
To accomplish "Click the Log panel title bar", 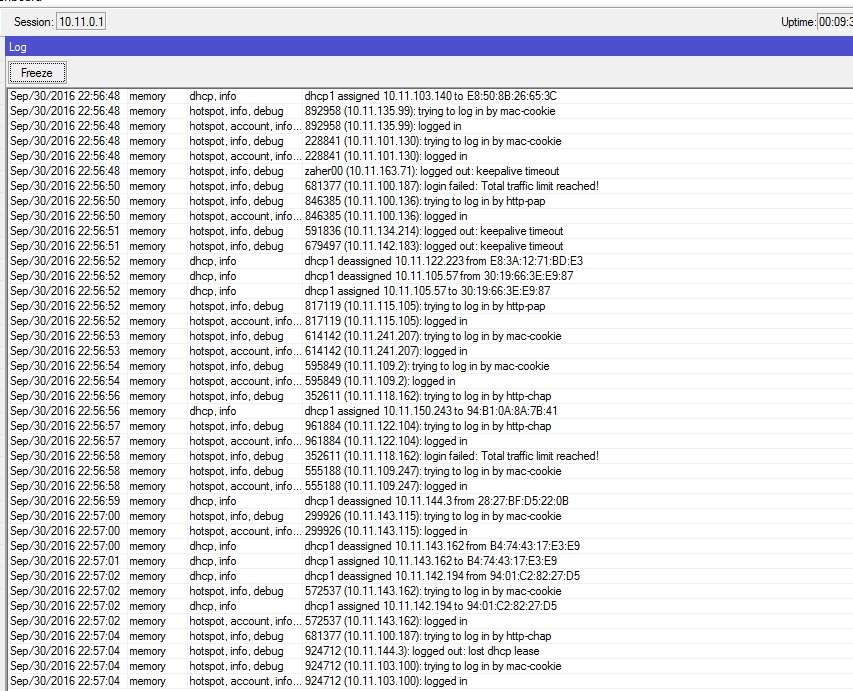I will click(x=429, y=47).
